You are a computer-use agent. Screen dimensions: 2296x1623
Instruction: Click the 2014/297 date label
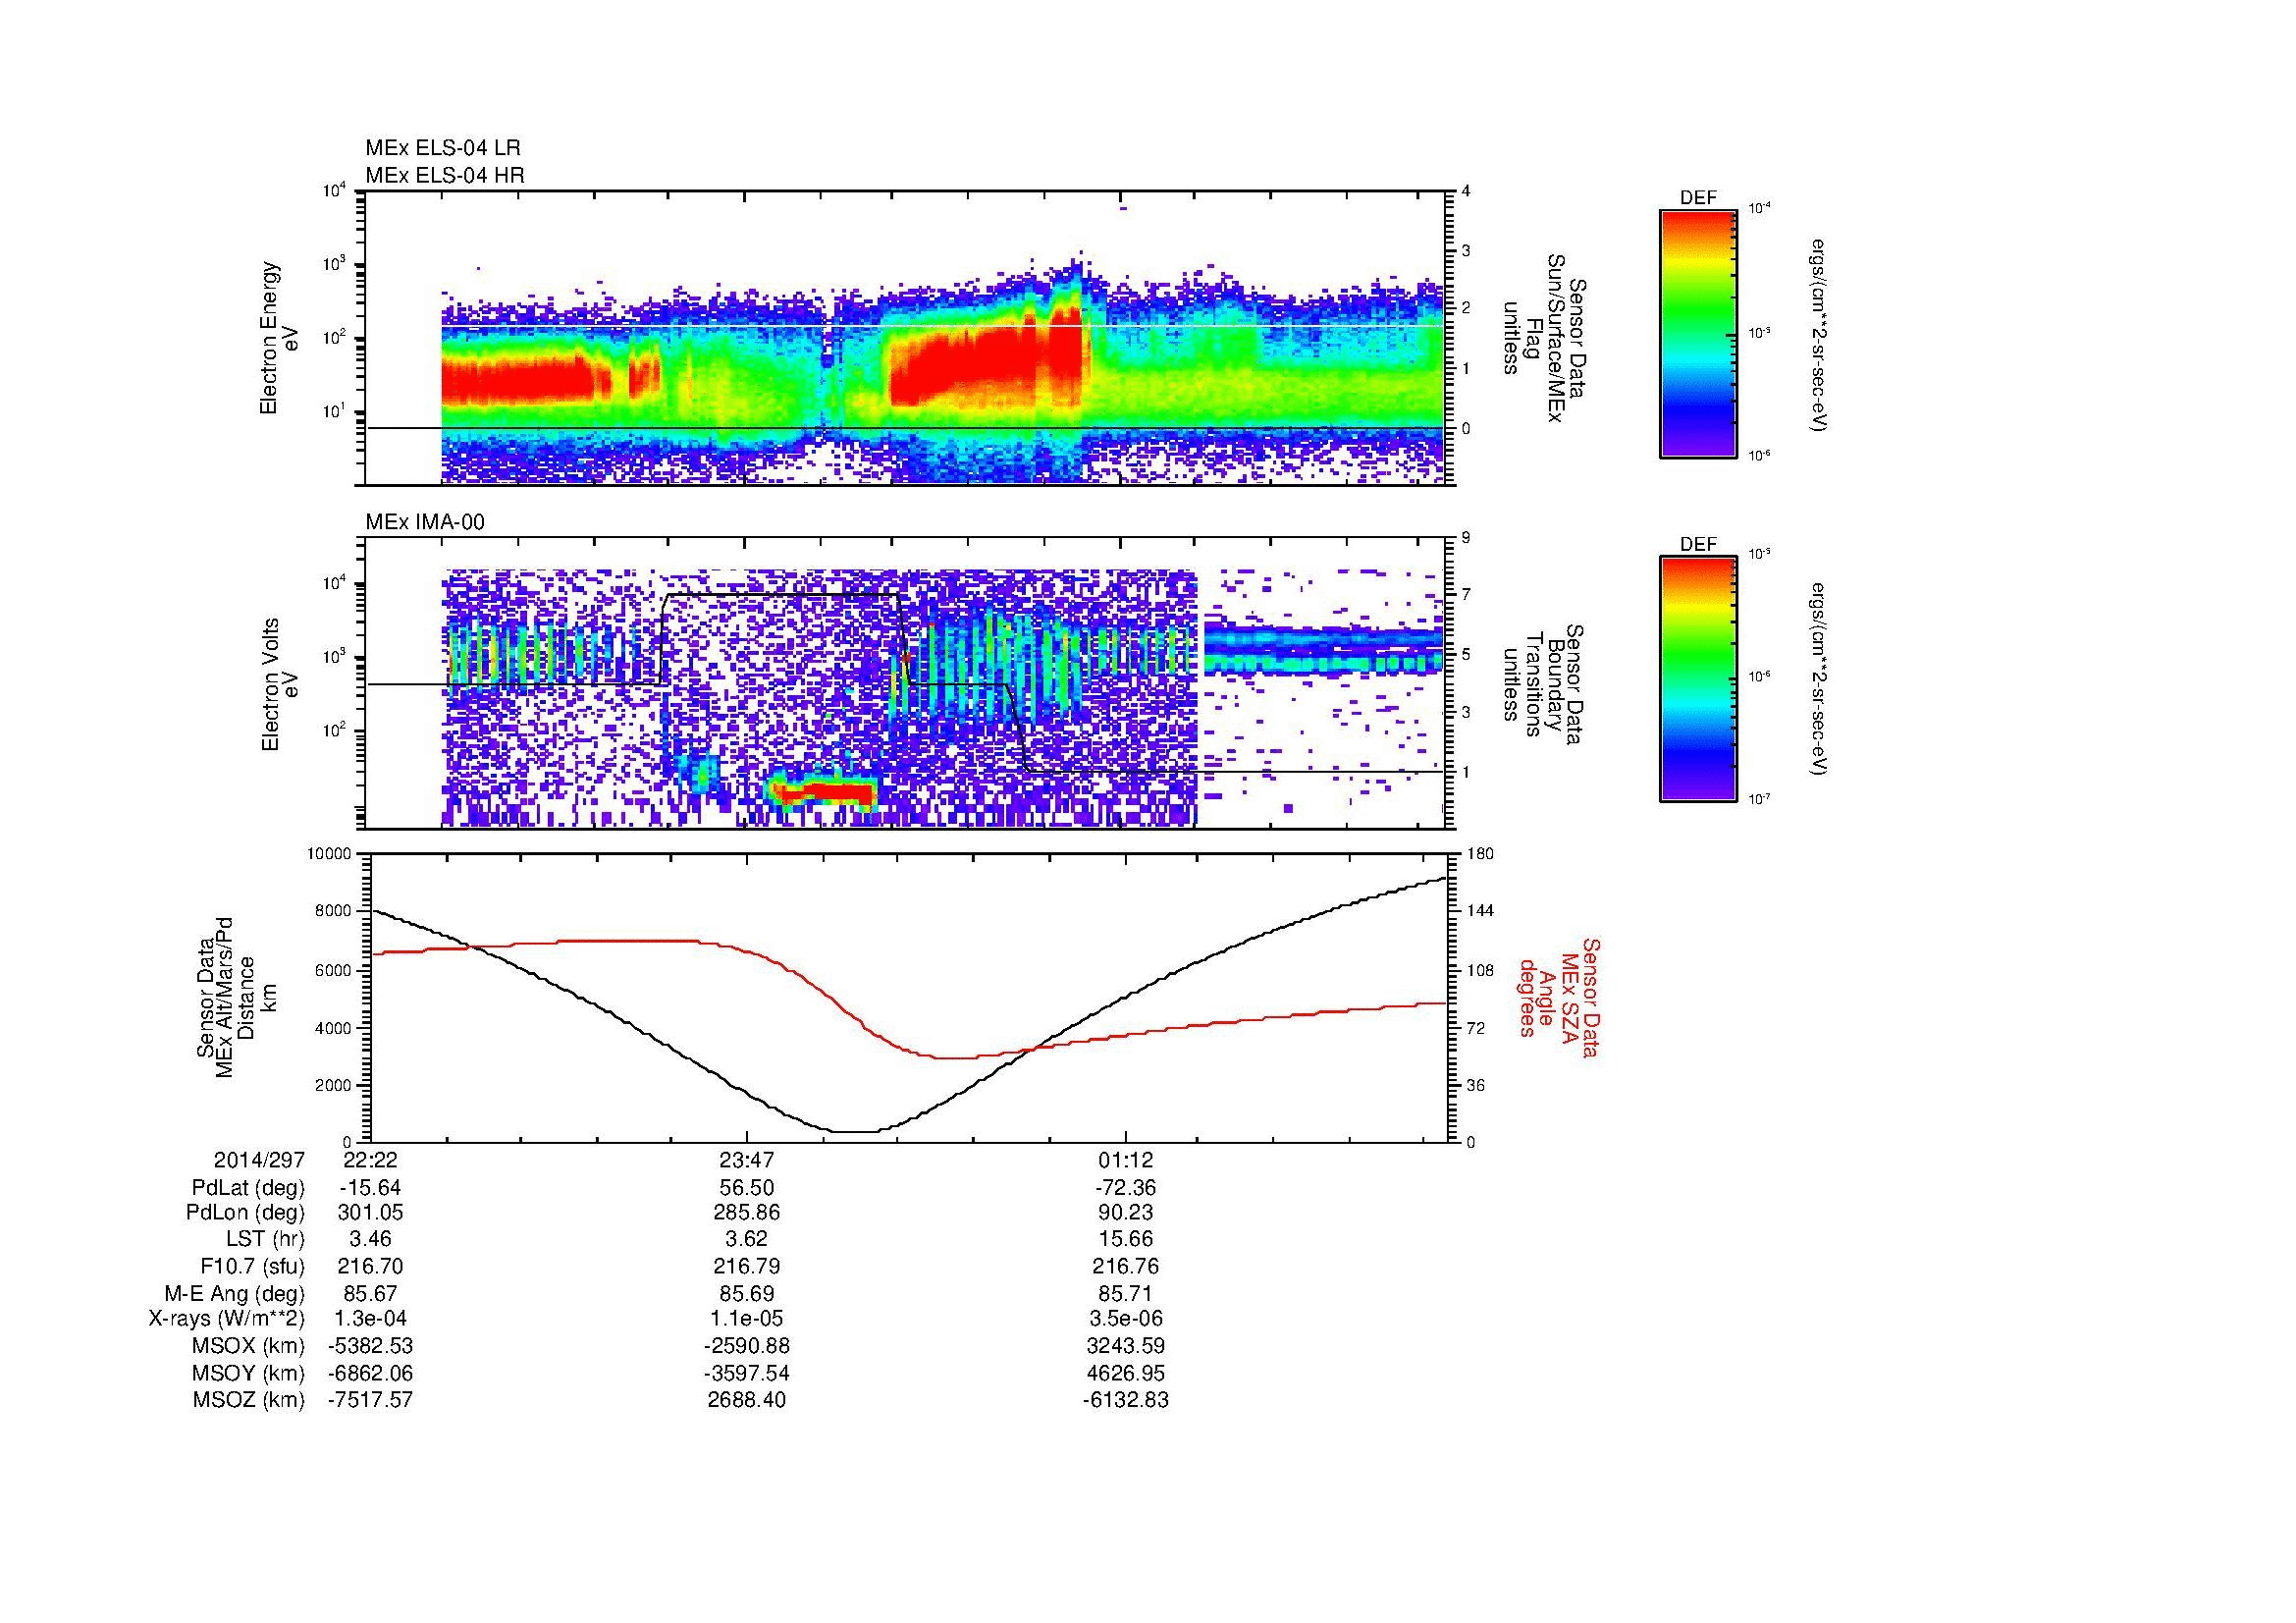point(259,1160)
